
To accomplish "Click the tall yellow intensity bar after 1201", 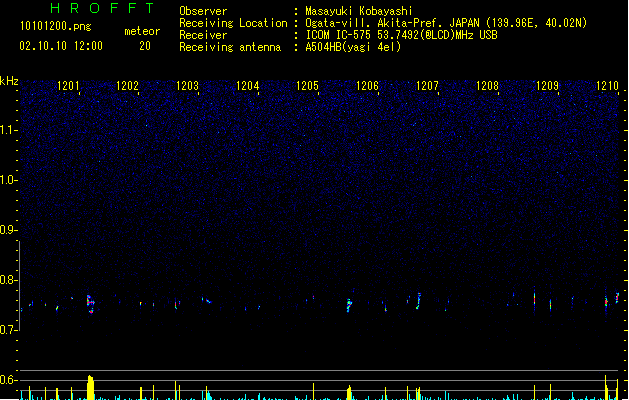I will pos(90,387).
